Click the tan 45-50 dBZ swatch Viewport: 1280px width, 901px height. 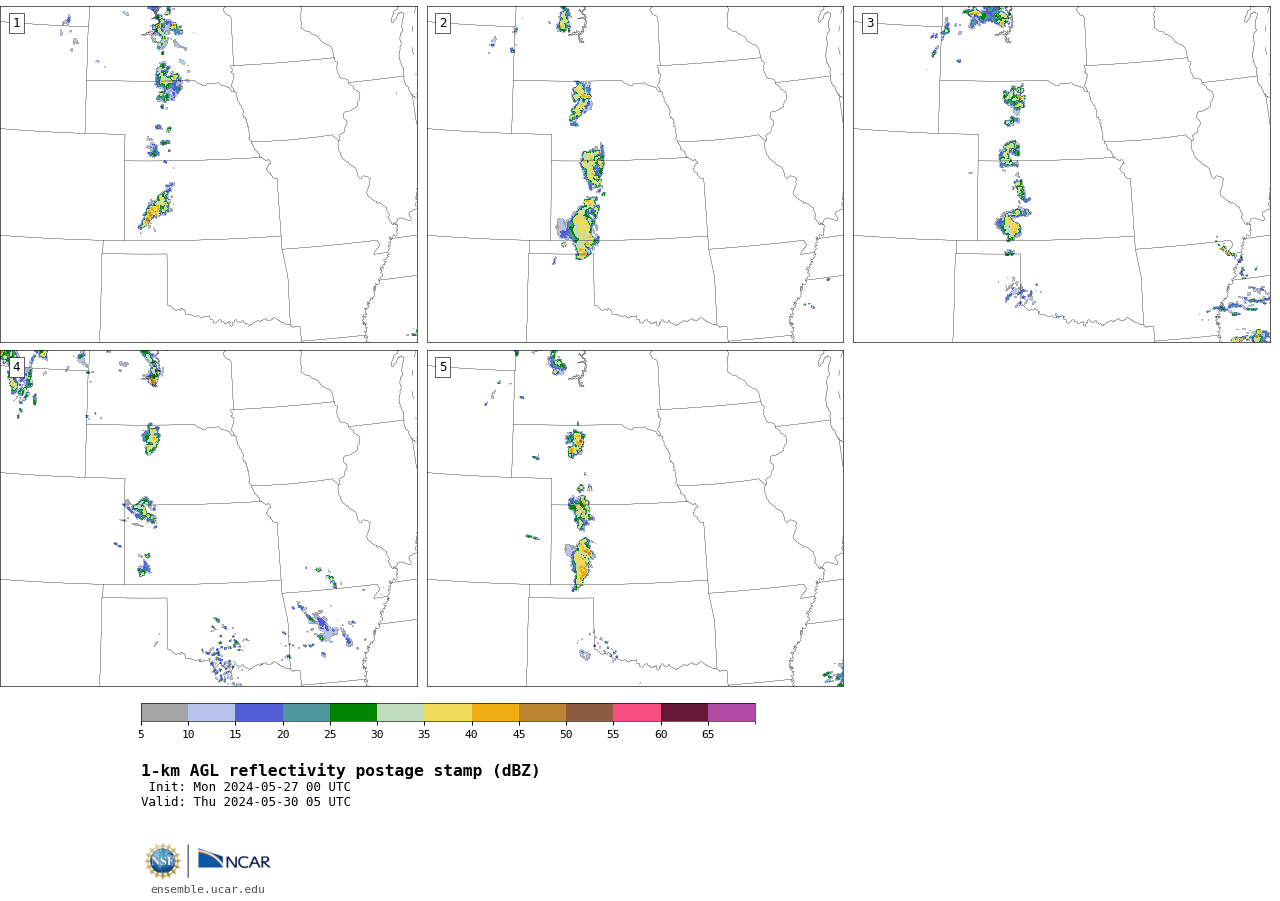point(542,712)
